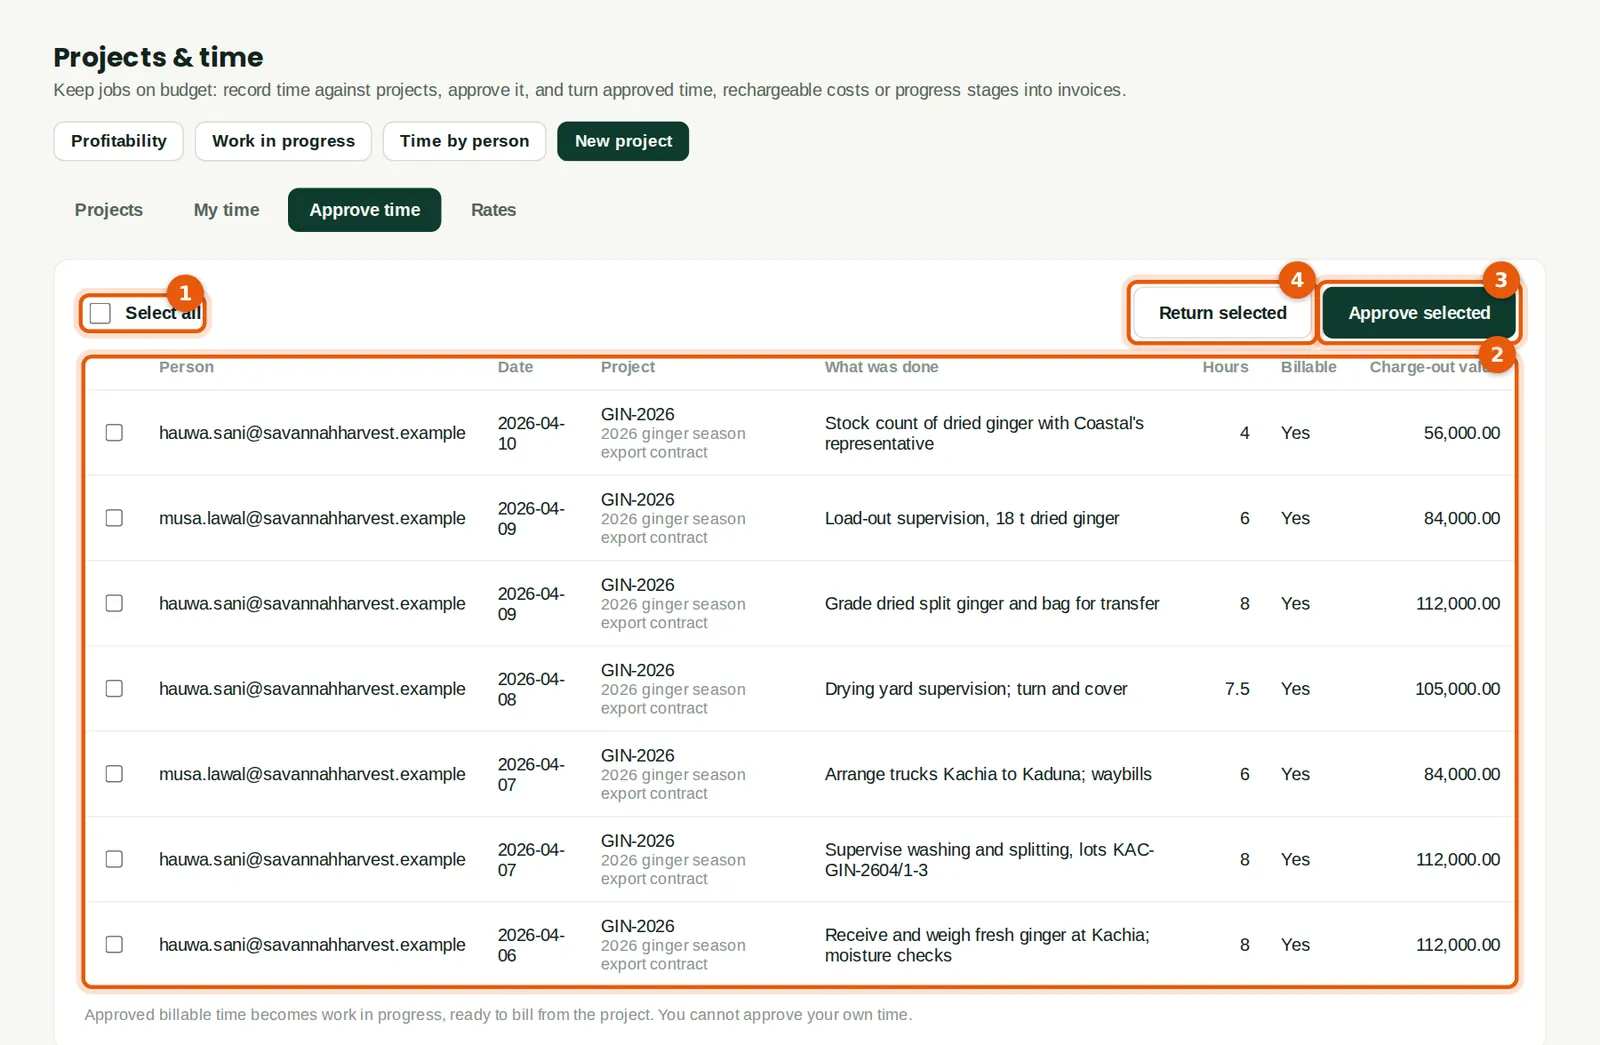Click the Hours column header
This screenshot has width=1600, height=1045.
click(x=1225, y=367)
